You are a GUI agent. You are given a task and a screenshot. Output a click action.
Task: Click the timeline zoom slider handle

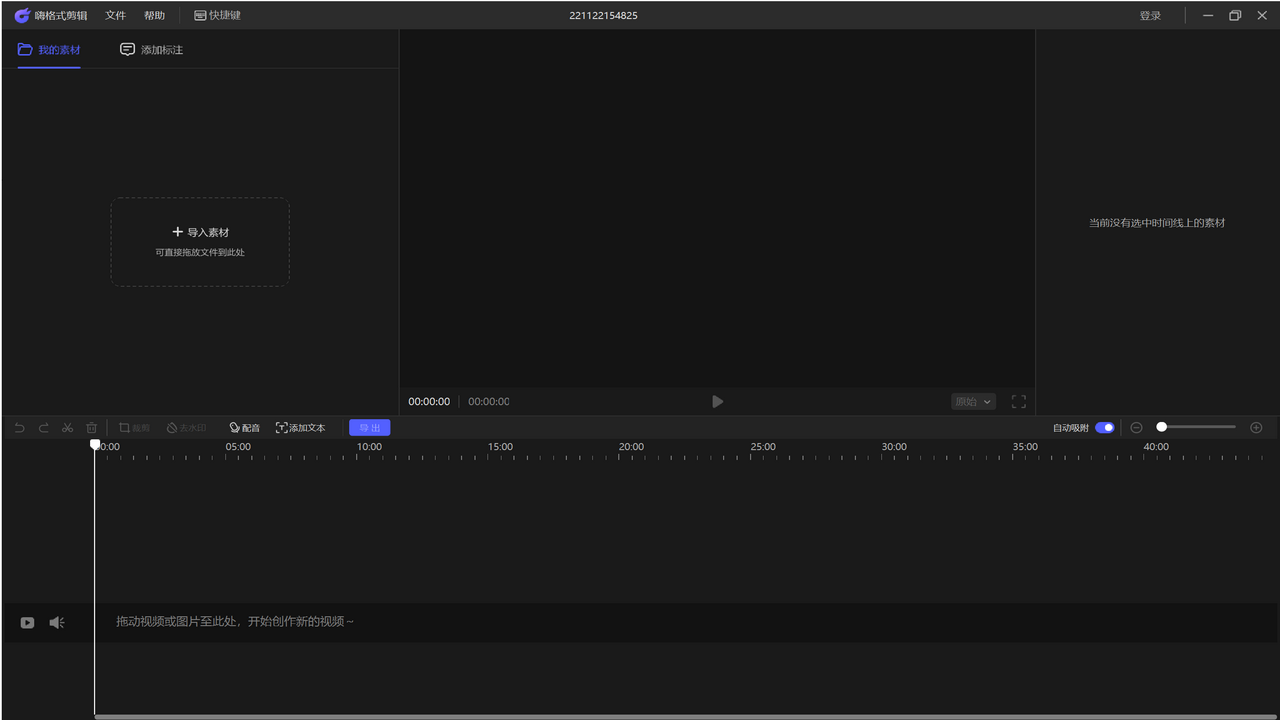coord(1161,427)
